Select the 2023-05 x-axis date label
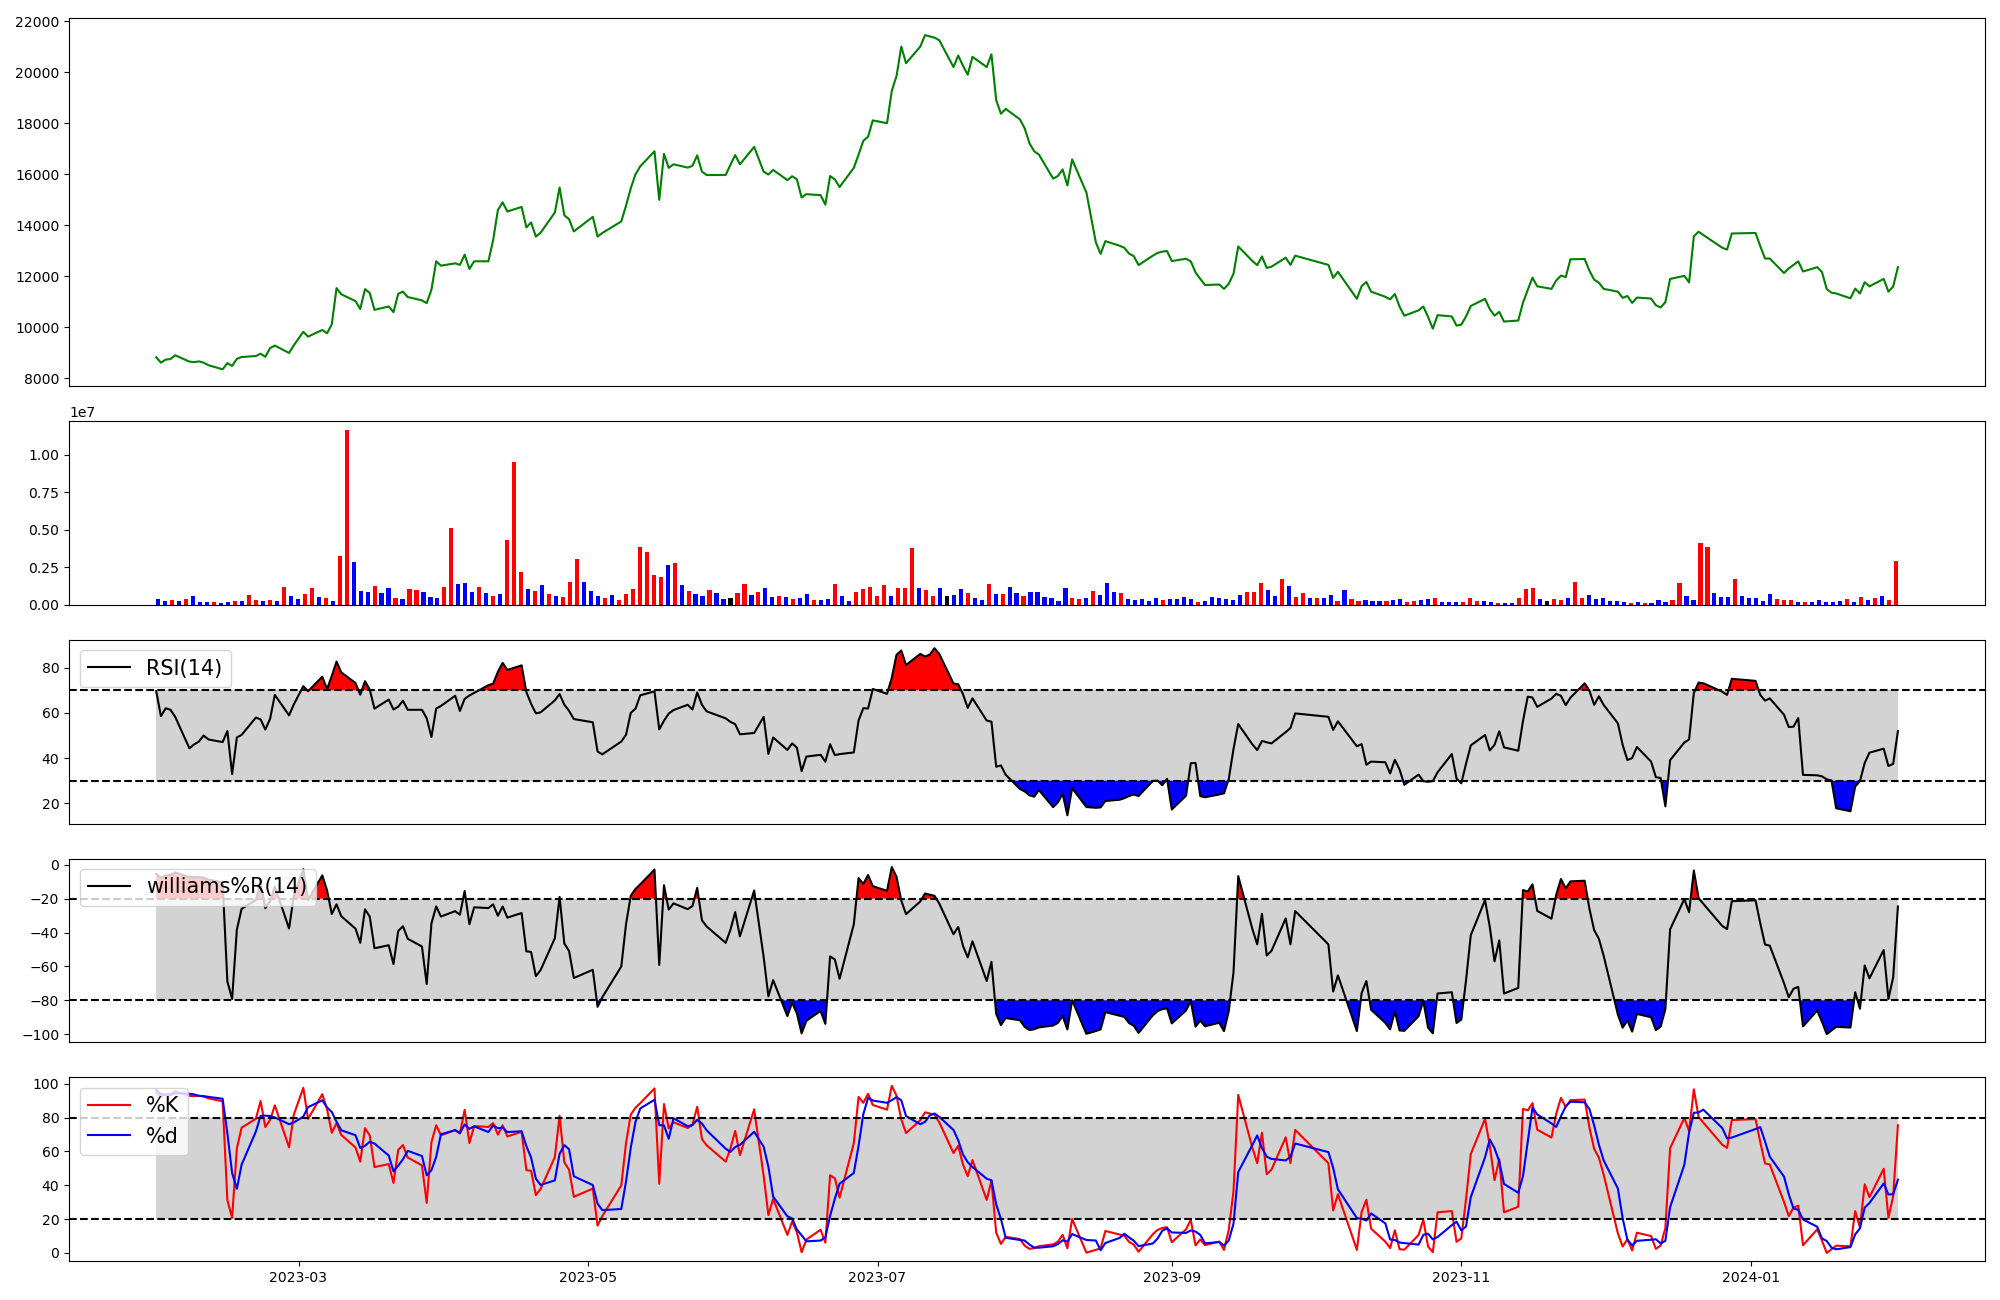Screen dimensions: 2000x1300 pos(588,1276)
